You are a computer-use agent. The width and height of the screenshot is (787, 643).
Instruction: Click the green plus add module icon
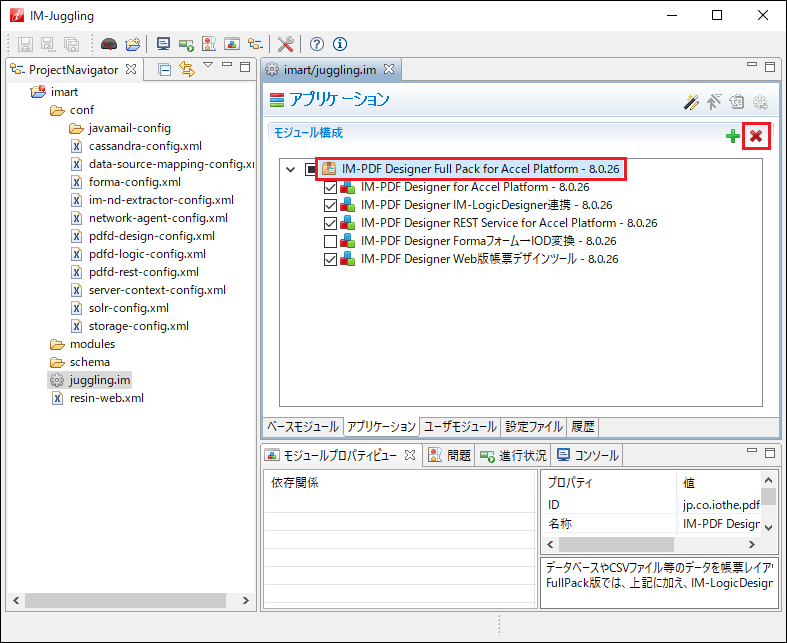(x=733, y=136)
